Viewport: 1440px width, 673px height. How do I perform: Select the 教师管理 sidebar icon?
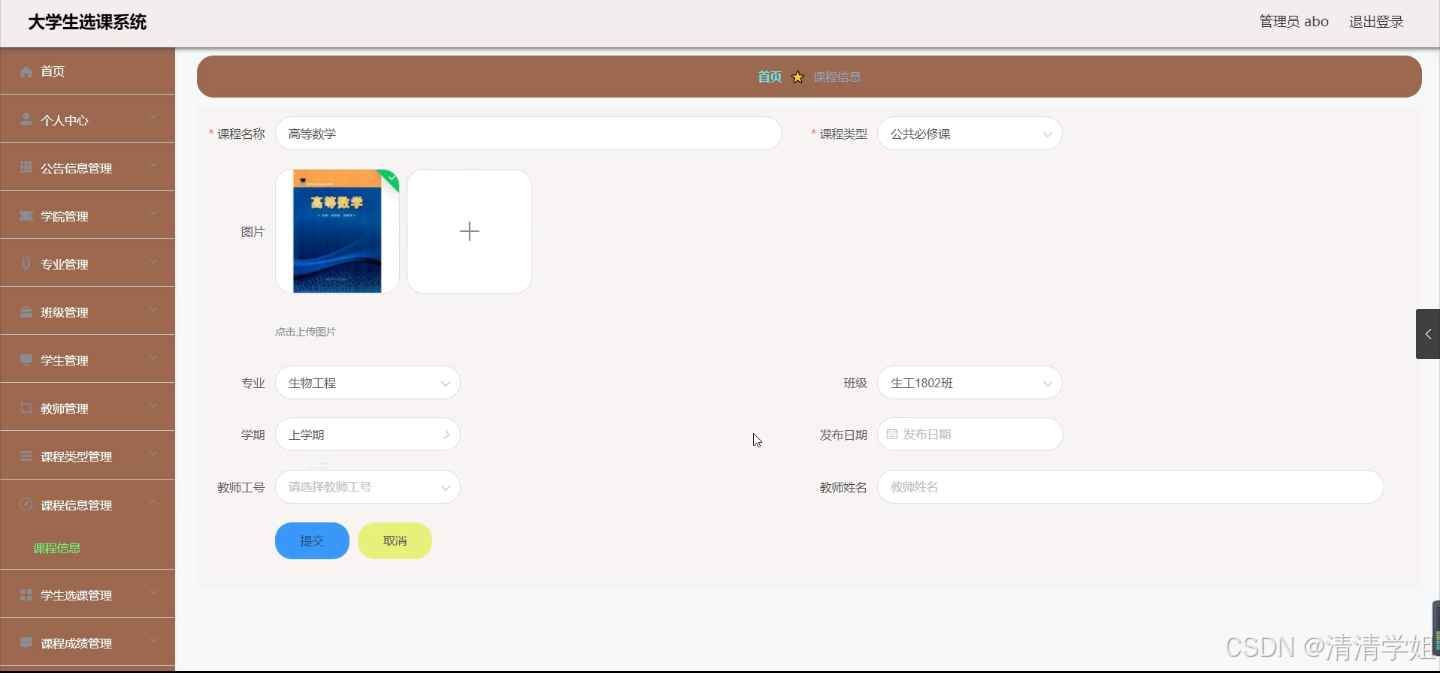click(x=25, y=407)
